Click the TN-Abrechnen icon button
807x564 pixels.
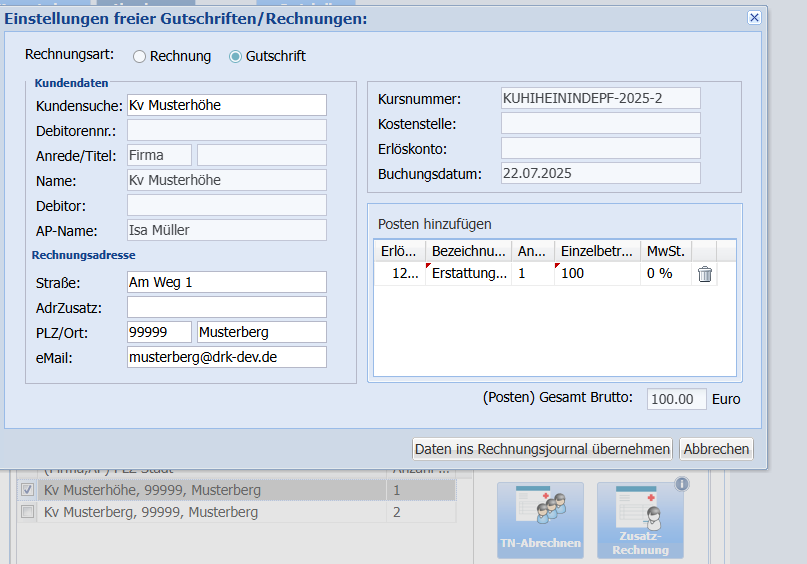[x=540, y=518]
